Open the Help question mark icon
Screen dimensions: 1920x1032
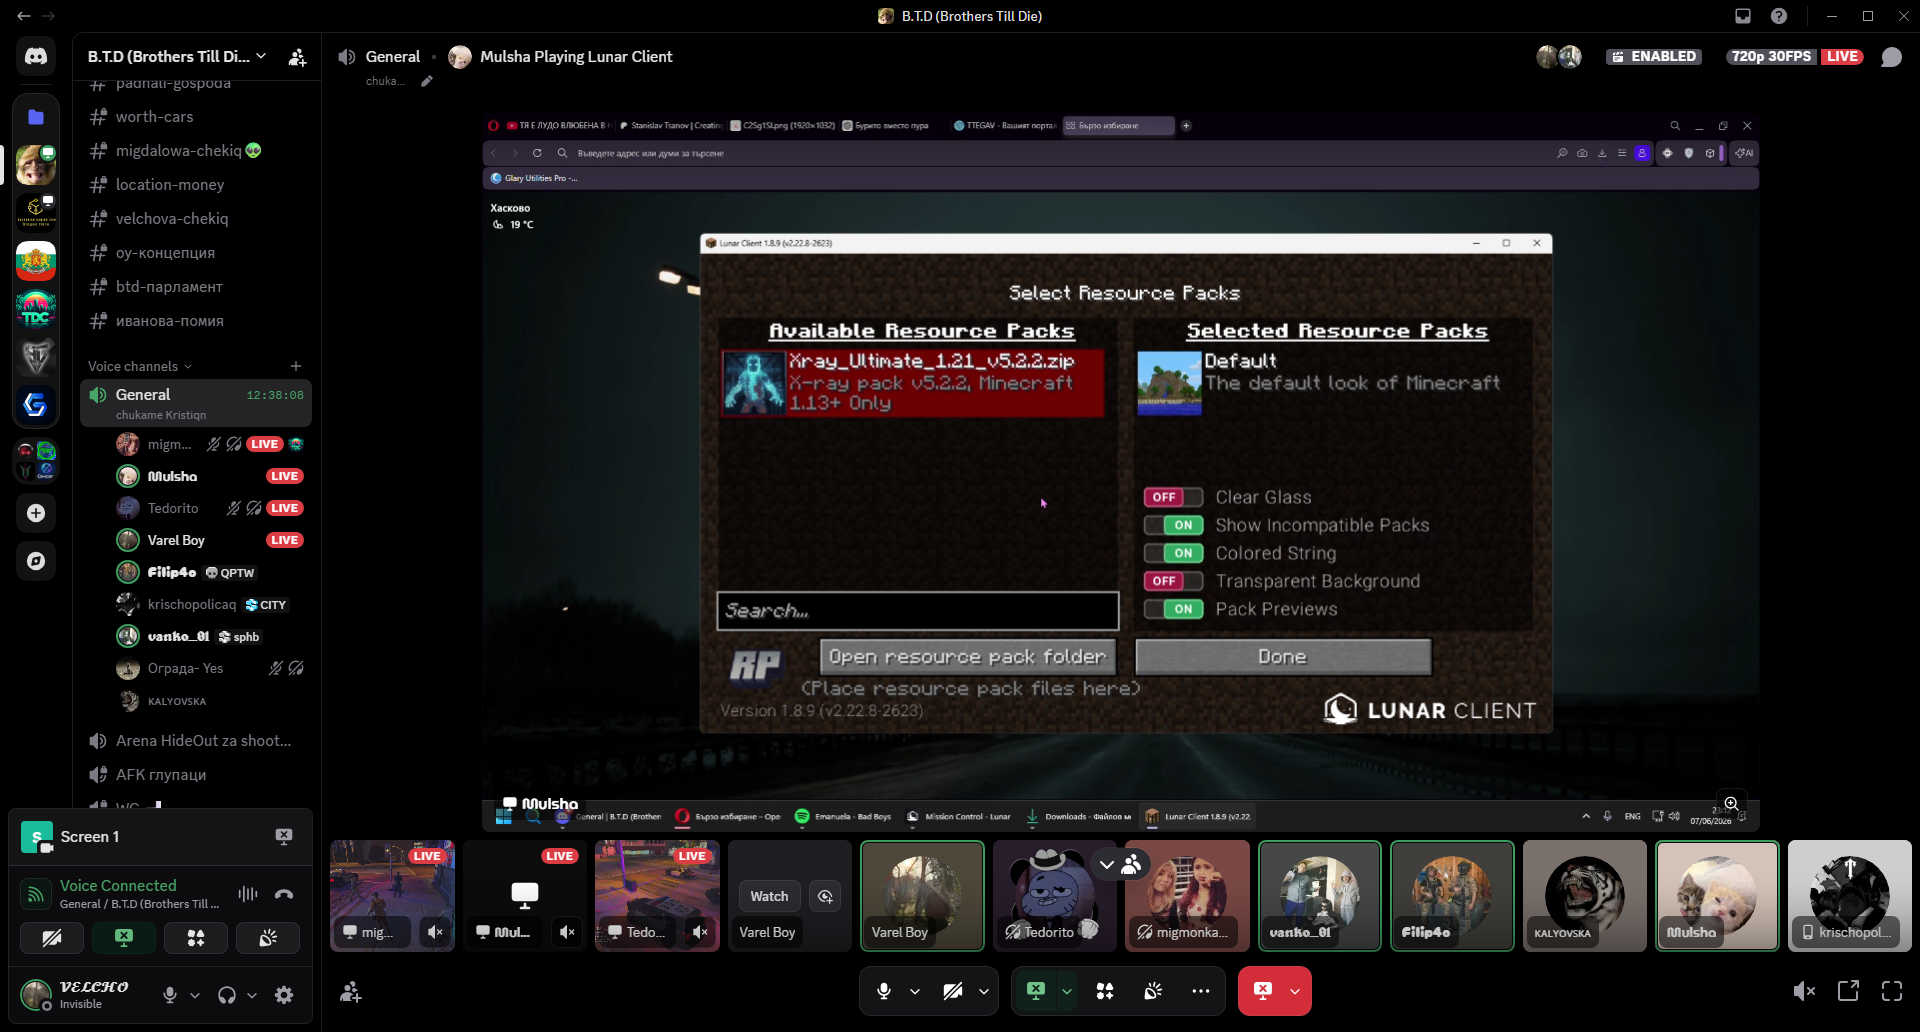point(1779,16)
